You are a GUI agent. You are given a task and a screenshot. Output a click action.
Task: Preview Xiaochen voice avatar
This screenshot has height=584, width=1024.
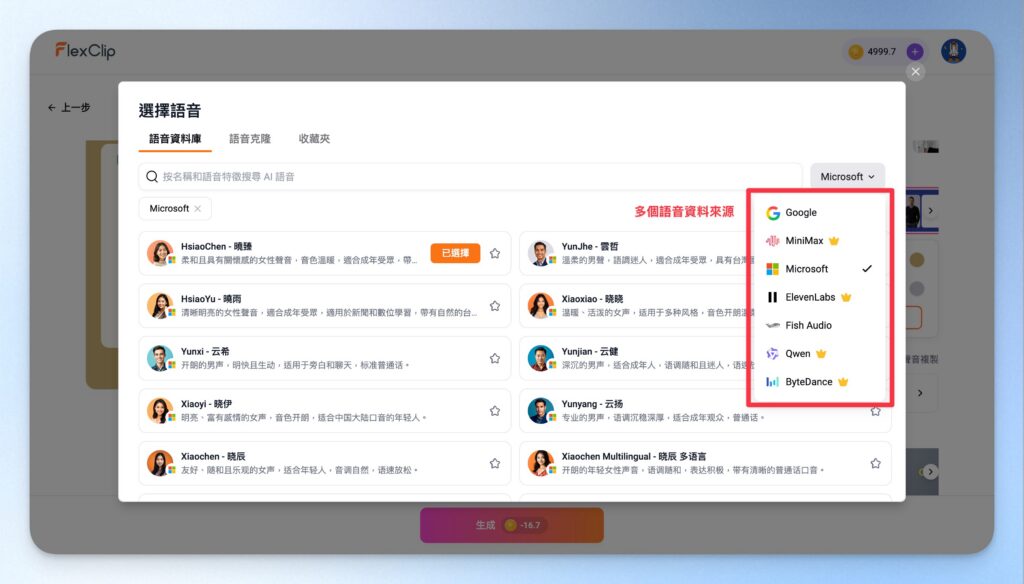[x=160, y=463]
